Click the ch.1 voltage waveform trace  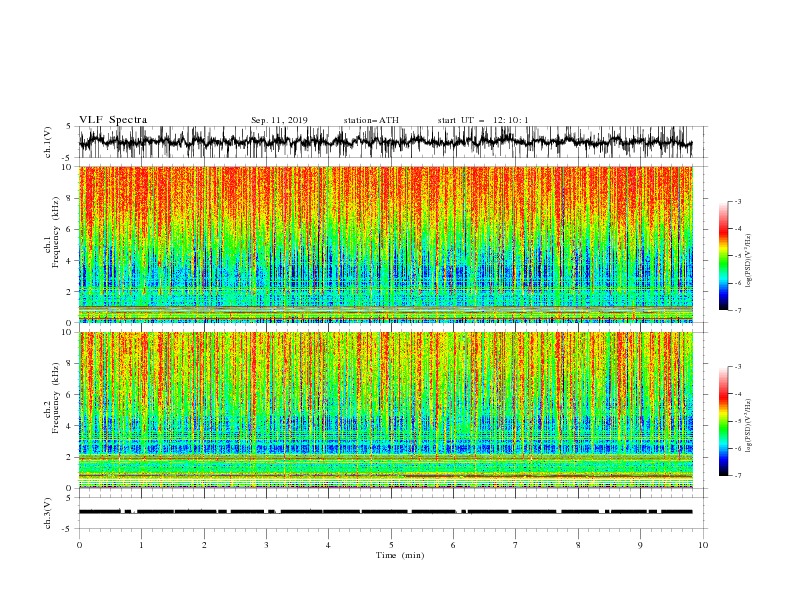385,142
